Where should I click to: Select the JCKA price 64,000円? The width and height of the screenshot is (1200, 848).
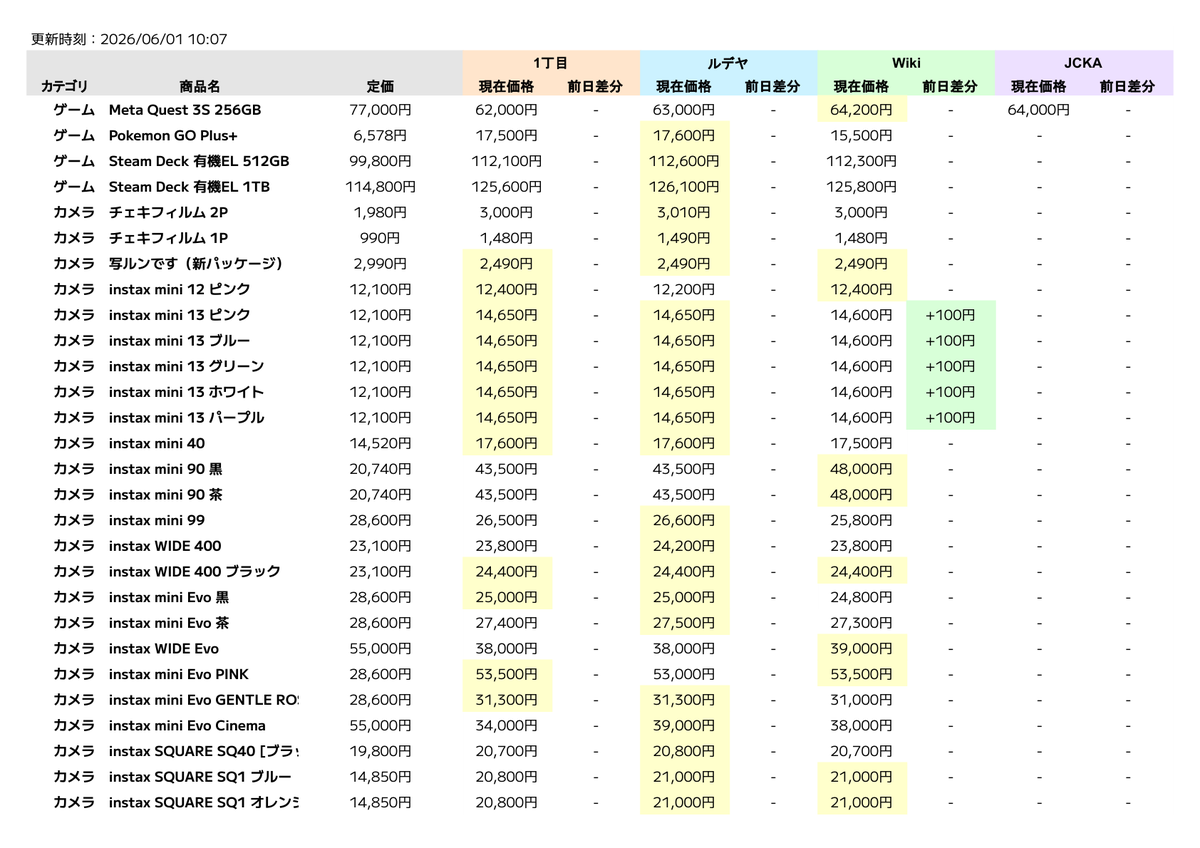1039,110
